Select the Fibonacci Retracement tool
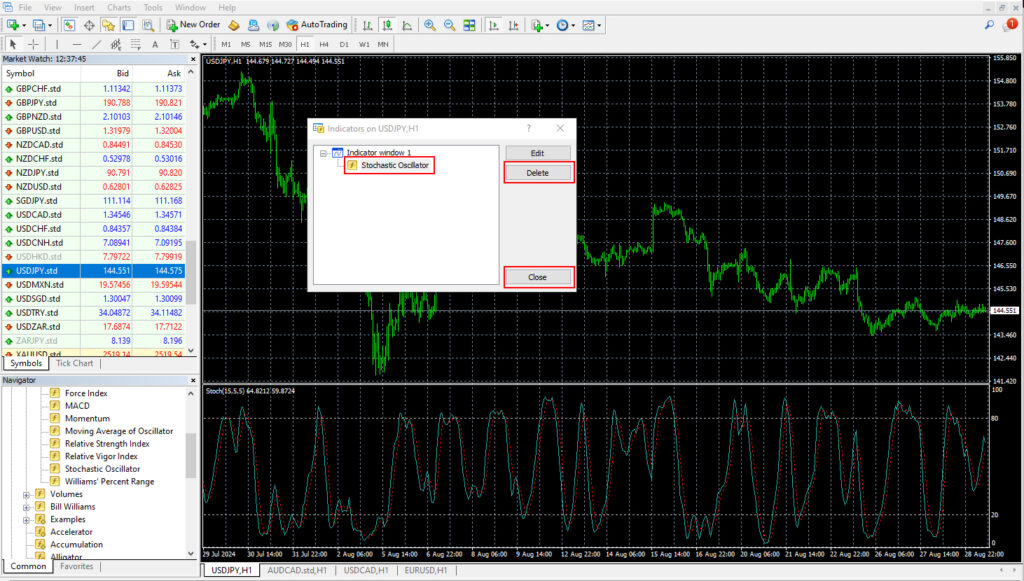Viewport: 1024px width, 581px height. pyautogui.click(x=135, y=44)
